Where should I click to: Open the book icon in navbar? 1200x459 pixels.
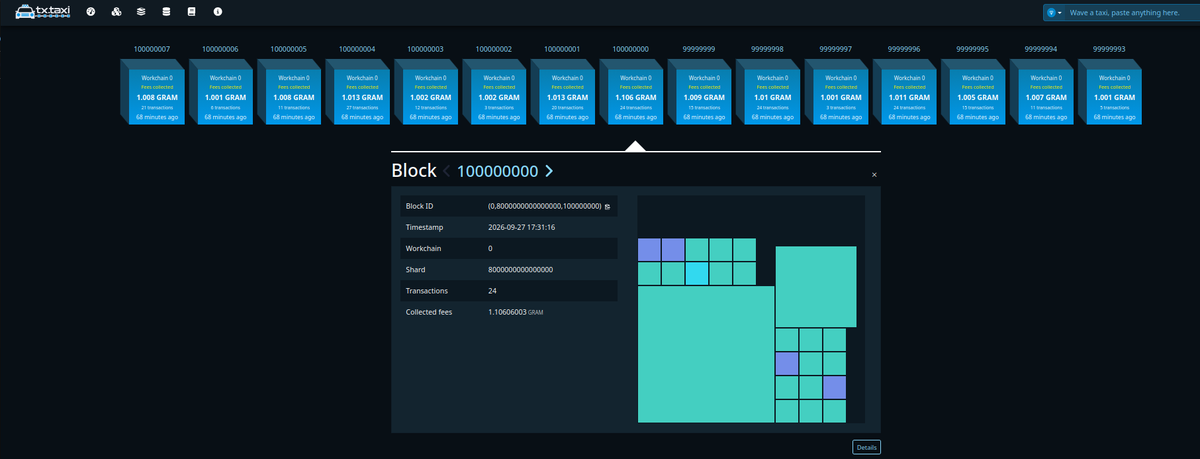pos(191,12)
